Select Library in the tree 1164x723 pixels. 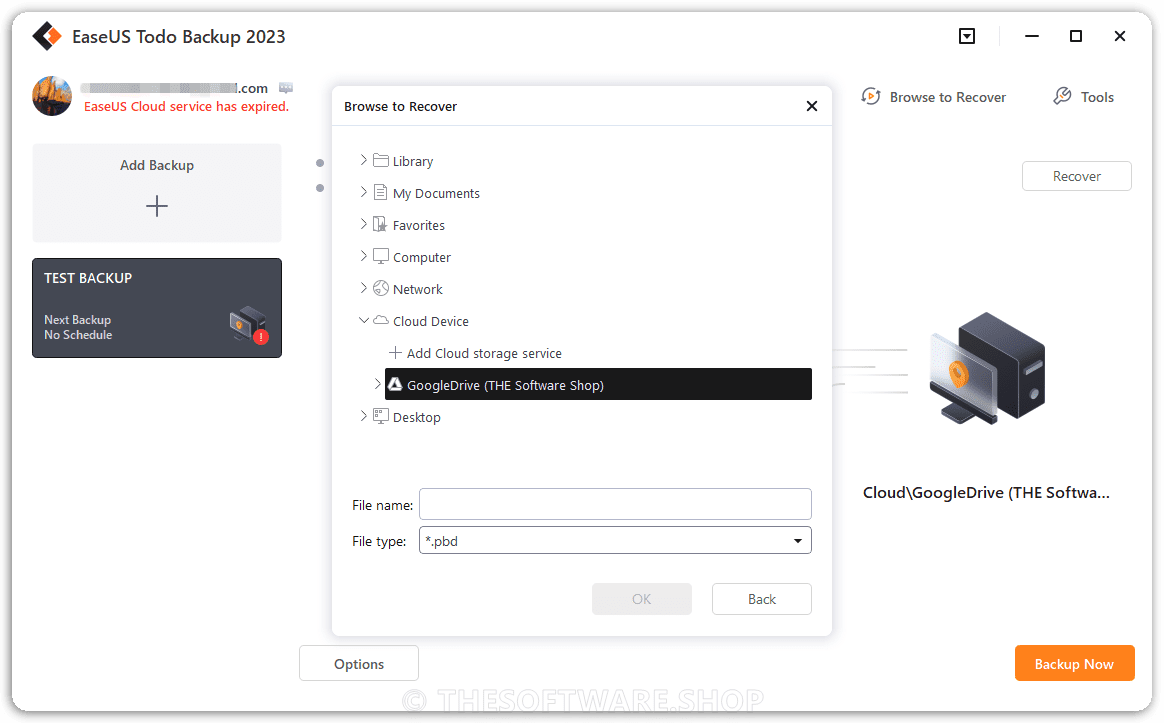[413, 161]
